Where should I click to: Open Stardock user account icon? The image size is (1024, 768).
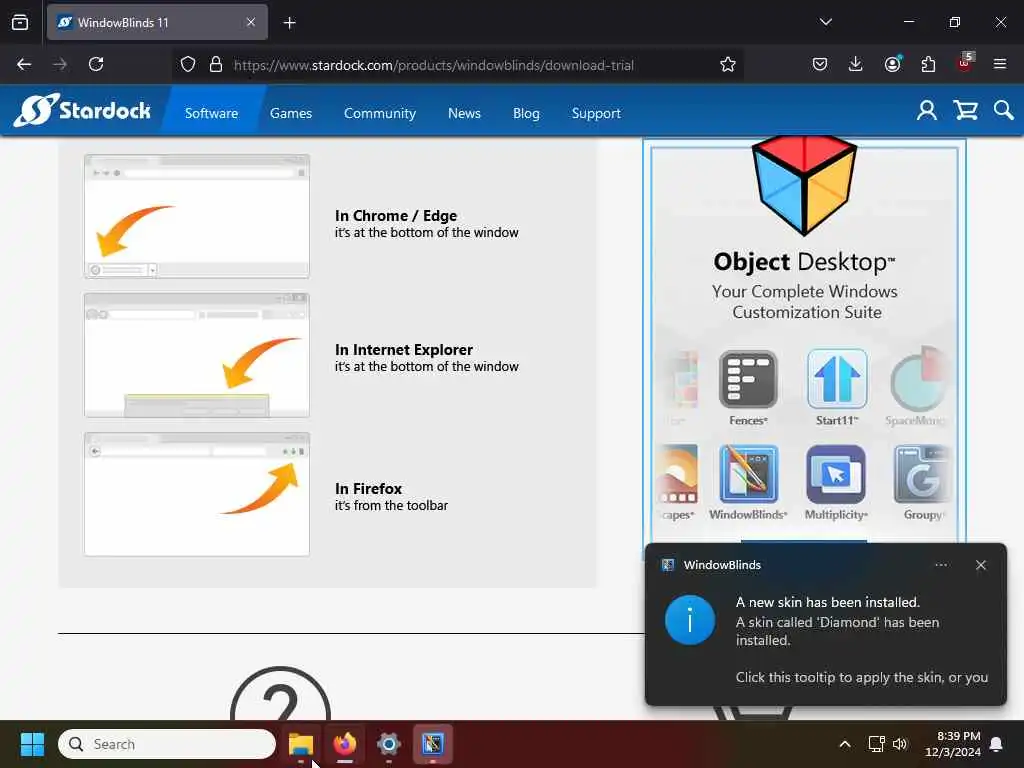tap(926, 110)
